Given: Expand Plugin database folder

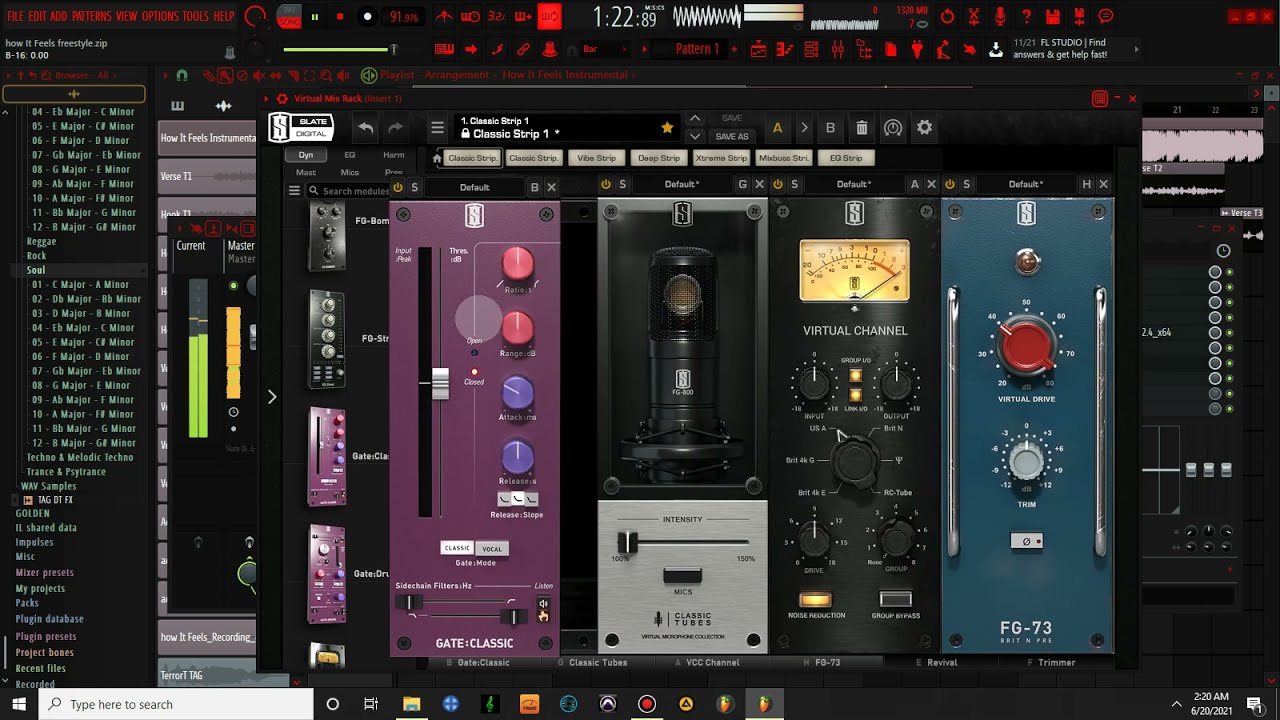Looking at the screenshot, I should [49, 619].
